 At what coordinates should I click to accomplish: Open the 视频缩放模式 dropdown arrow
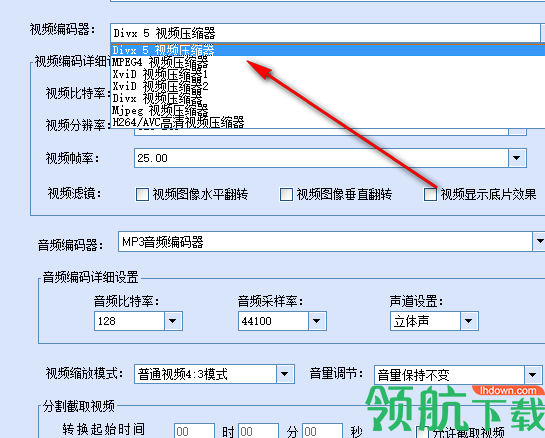tap(285, 374)
